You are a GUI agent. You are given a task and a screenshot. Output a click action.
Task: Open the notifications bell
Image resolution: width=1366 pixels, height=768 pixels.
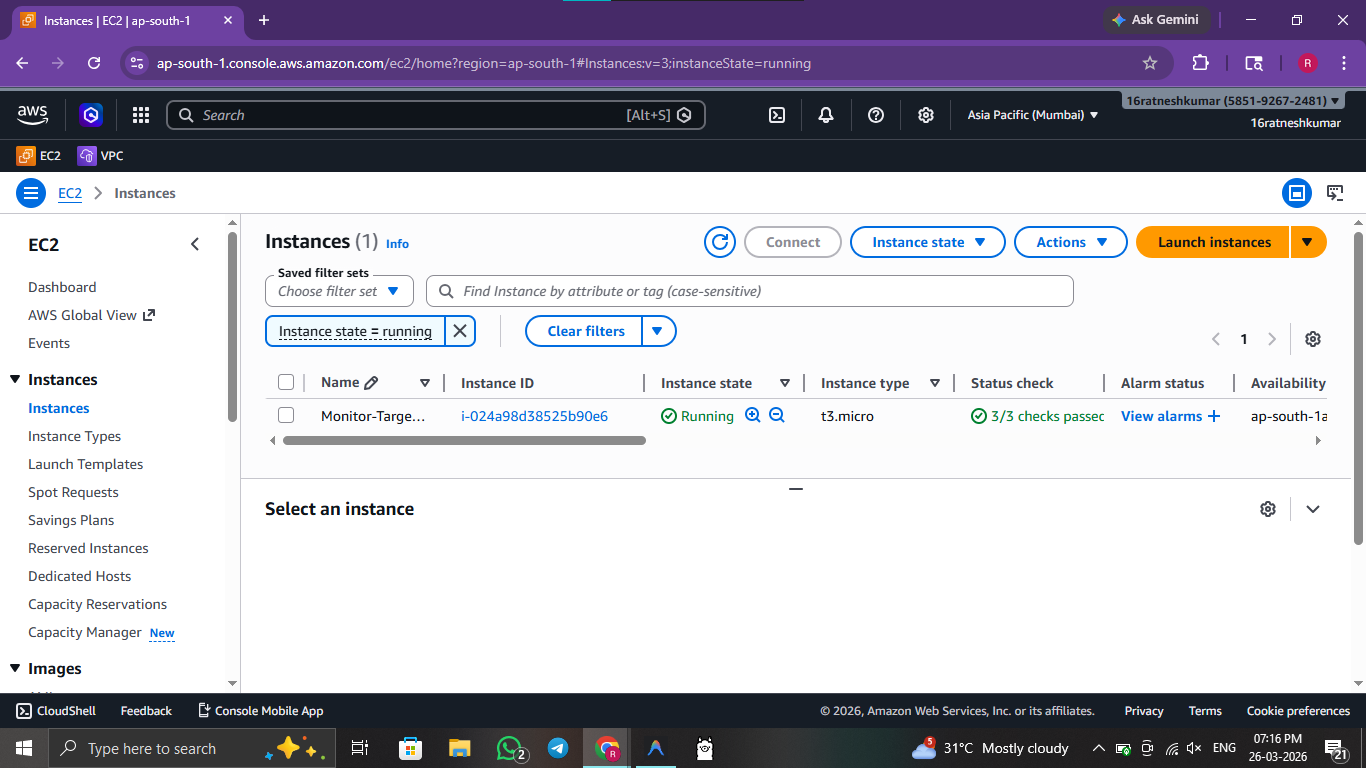click(x=826, y=115)
